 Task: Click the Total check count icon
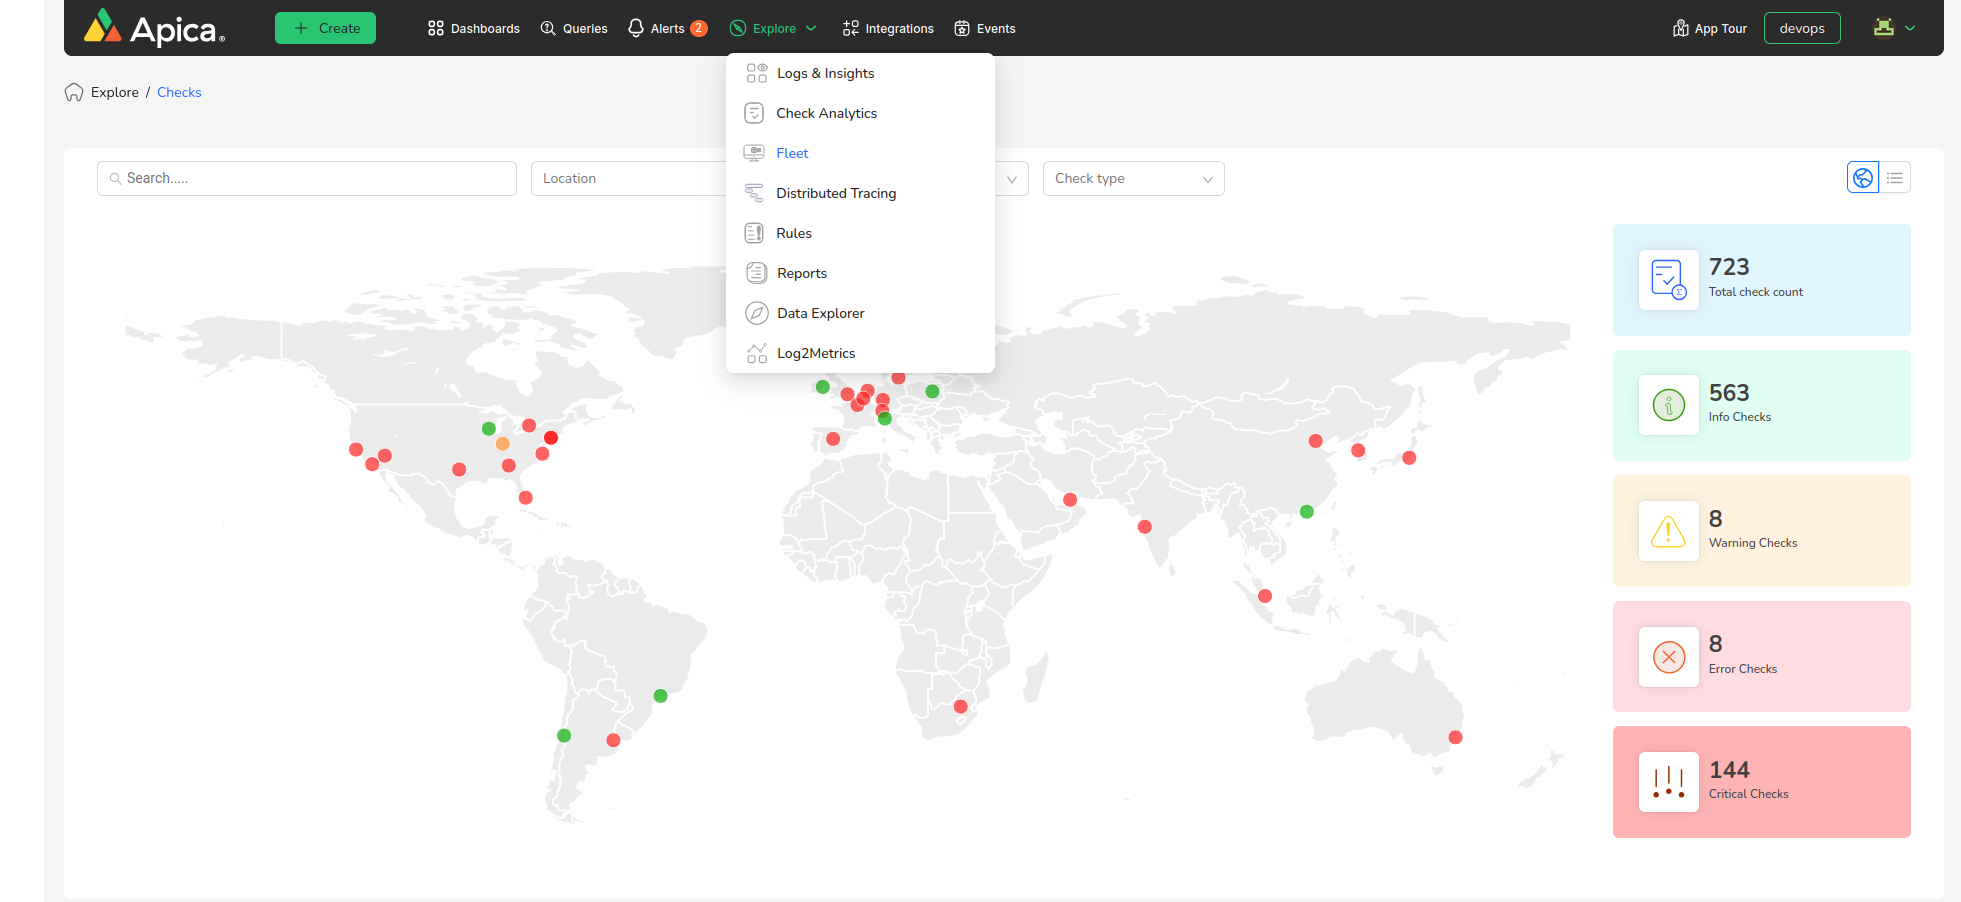tap(1668, 280)
